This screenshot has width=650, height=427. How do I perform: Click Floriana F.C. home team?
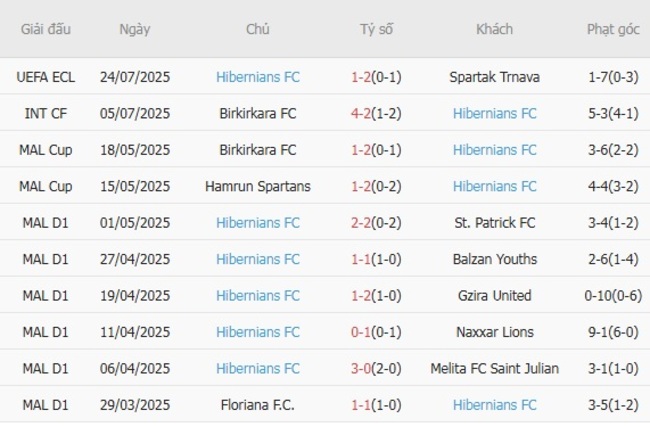tap(257, 405)
